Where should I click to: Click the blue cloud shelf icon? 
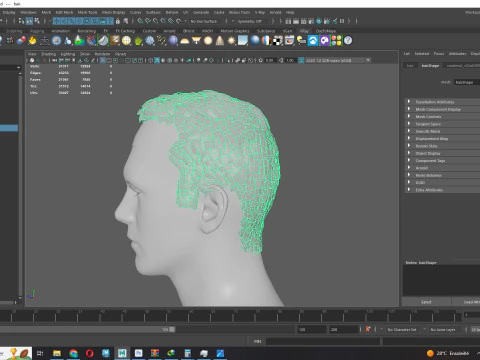(x=313, y=41)
